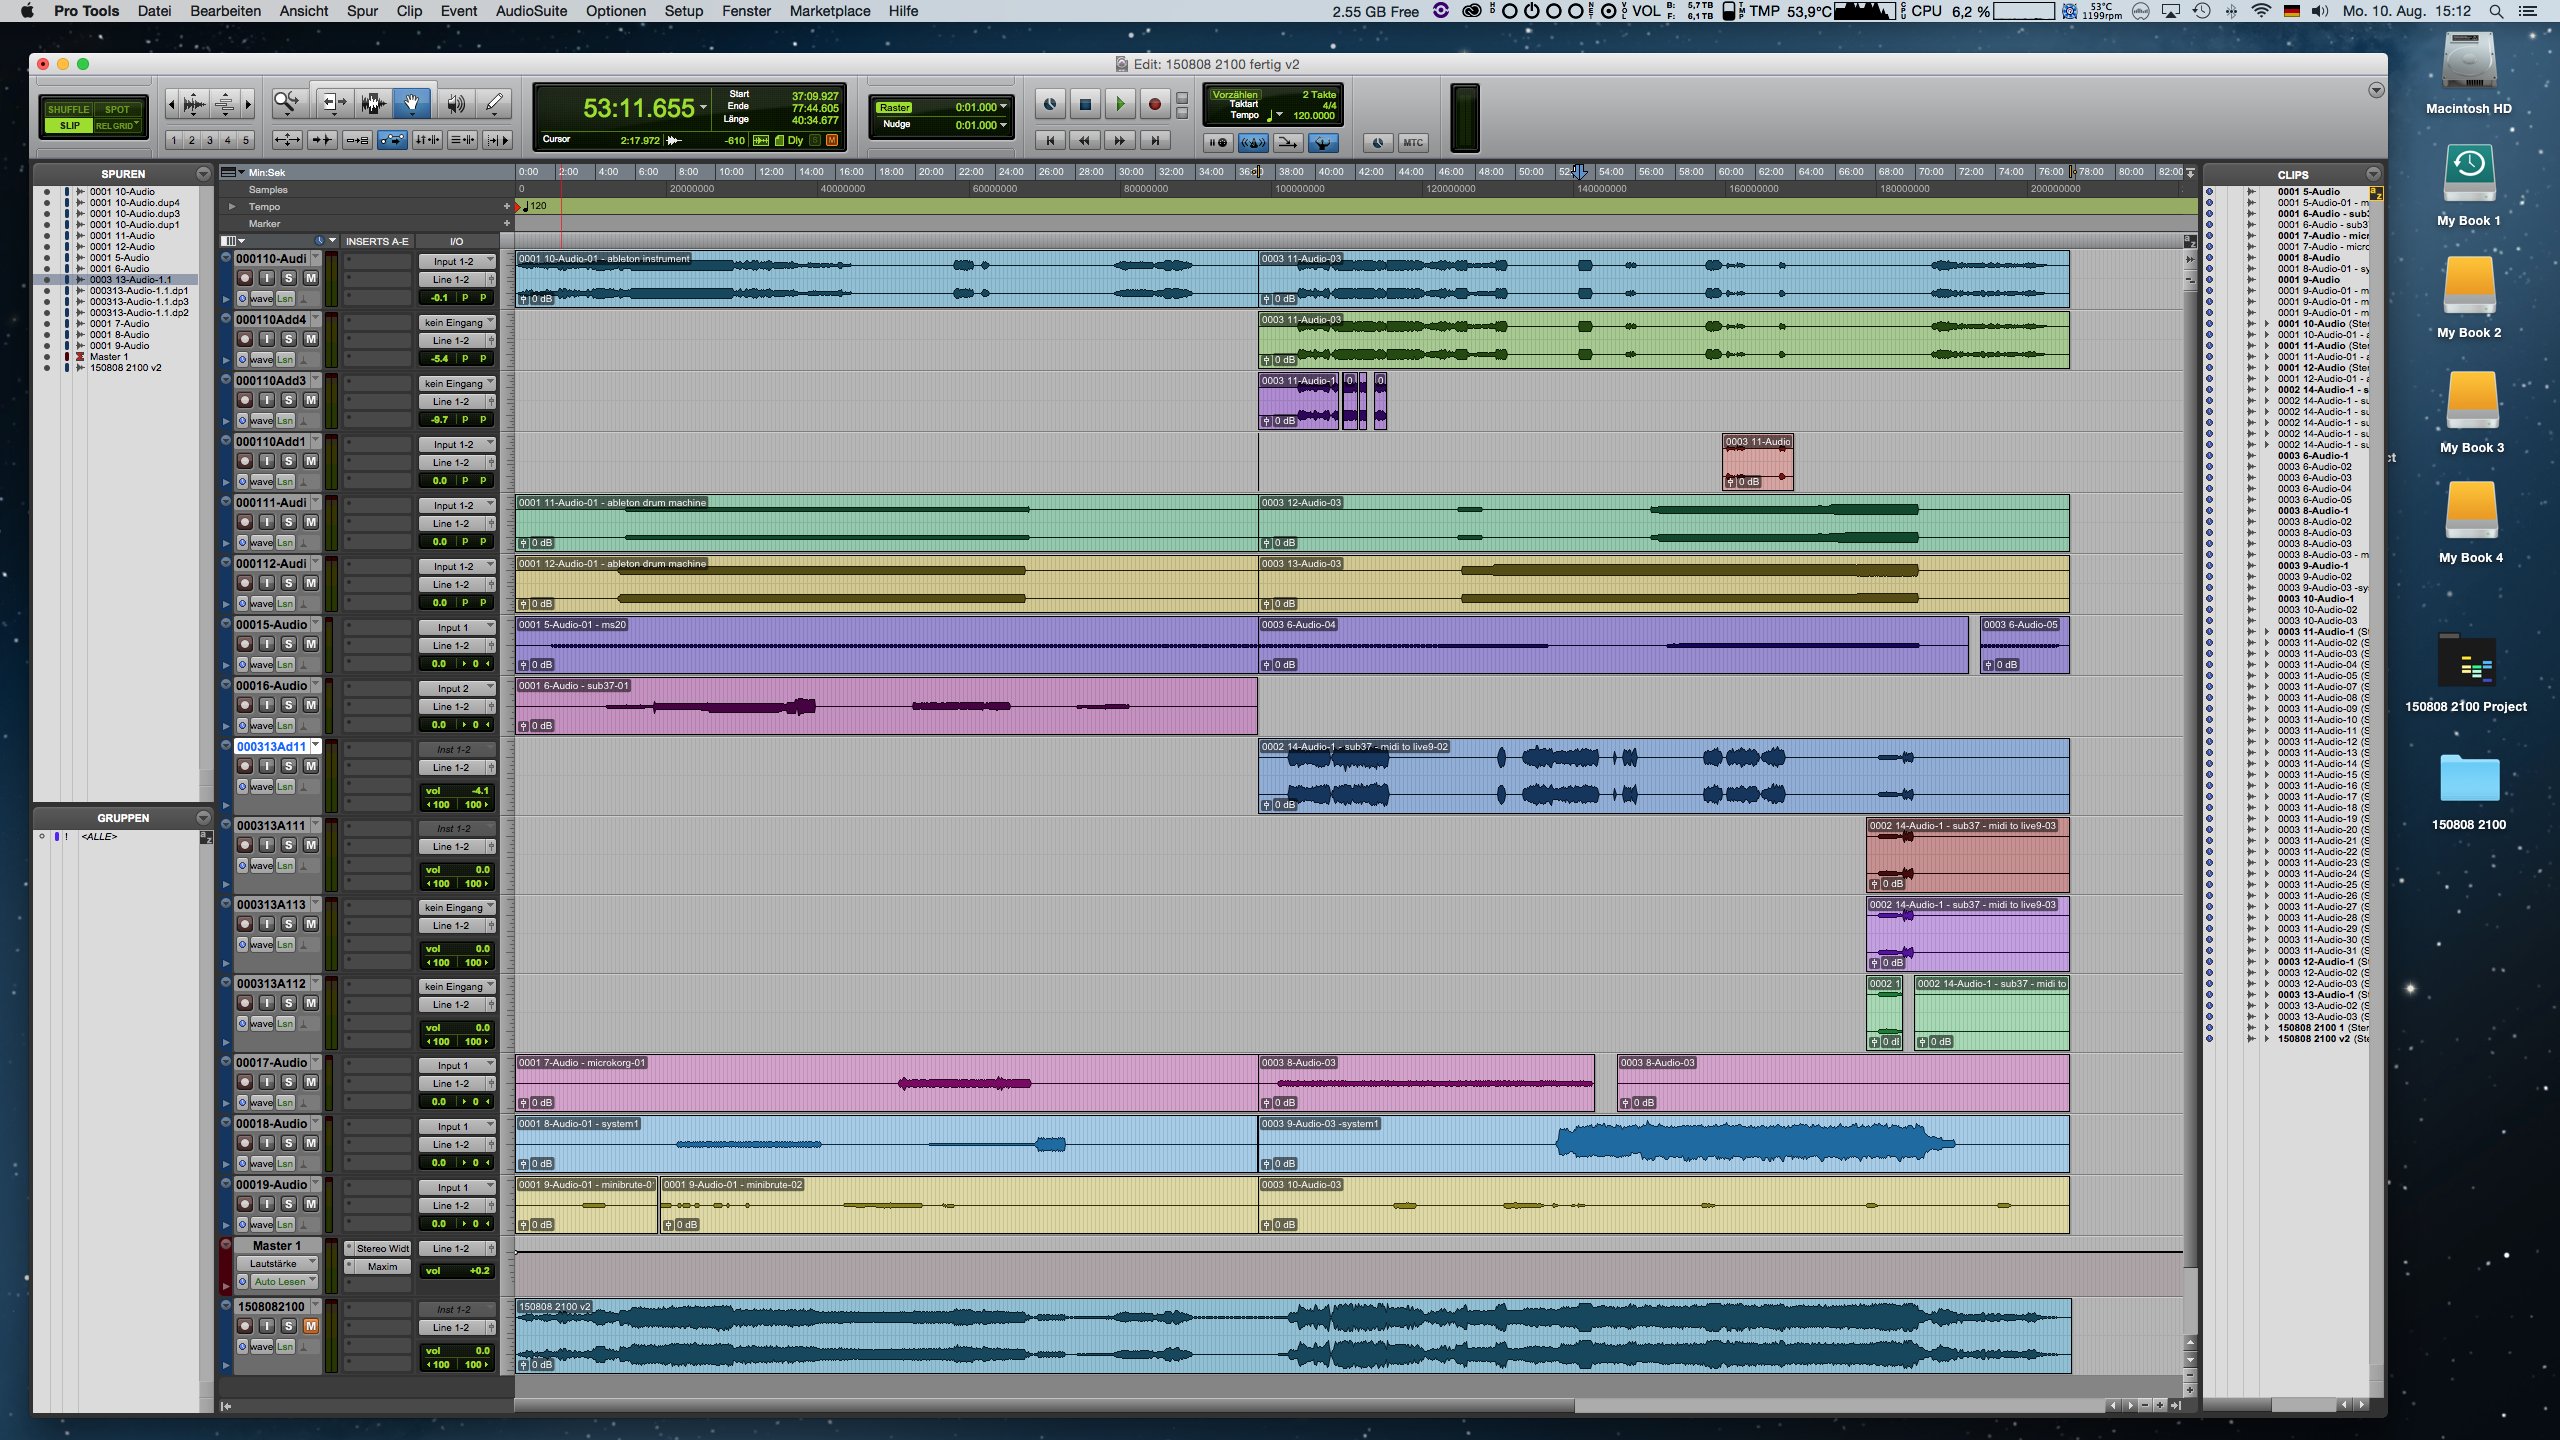The width and height of the screenshot is (2560, 1440).
Task: Toggle the Wait for Note button
Action: (1218, 143)
